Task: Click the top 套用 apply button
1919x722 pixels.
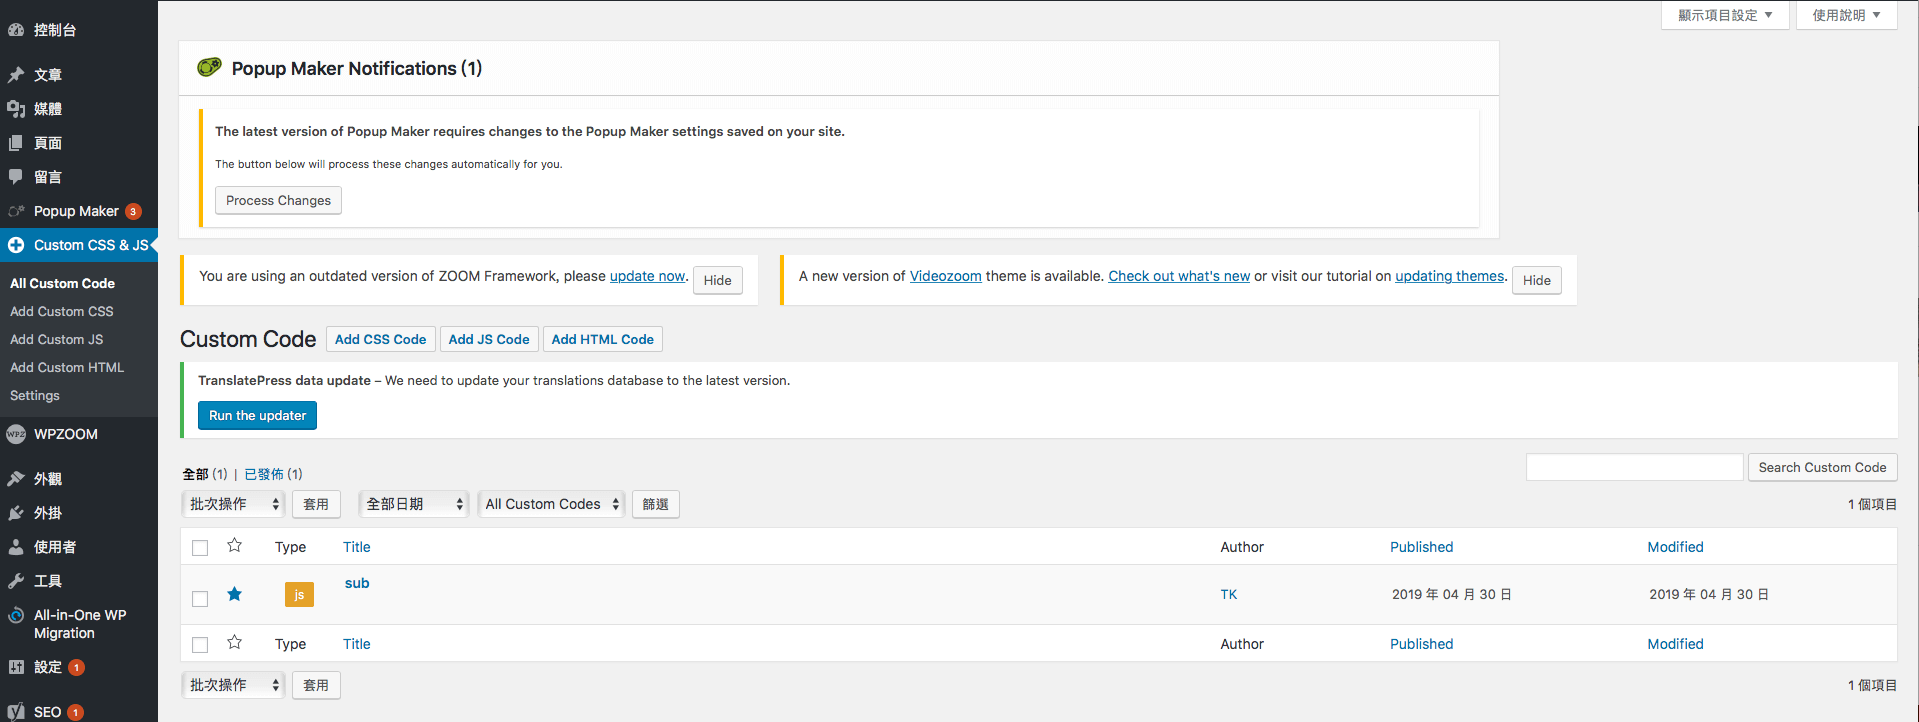Action: [x=316, y=504]
